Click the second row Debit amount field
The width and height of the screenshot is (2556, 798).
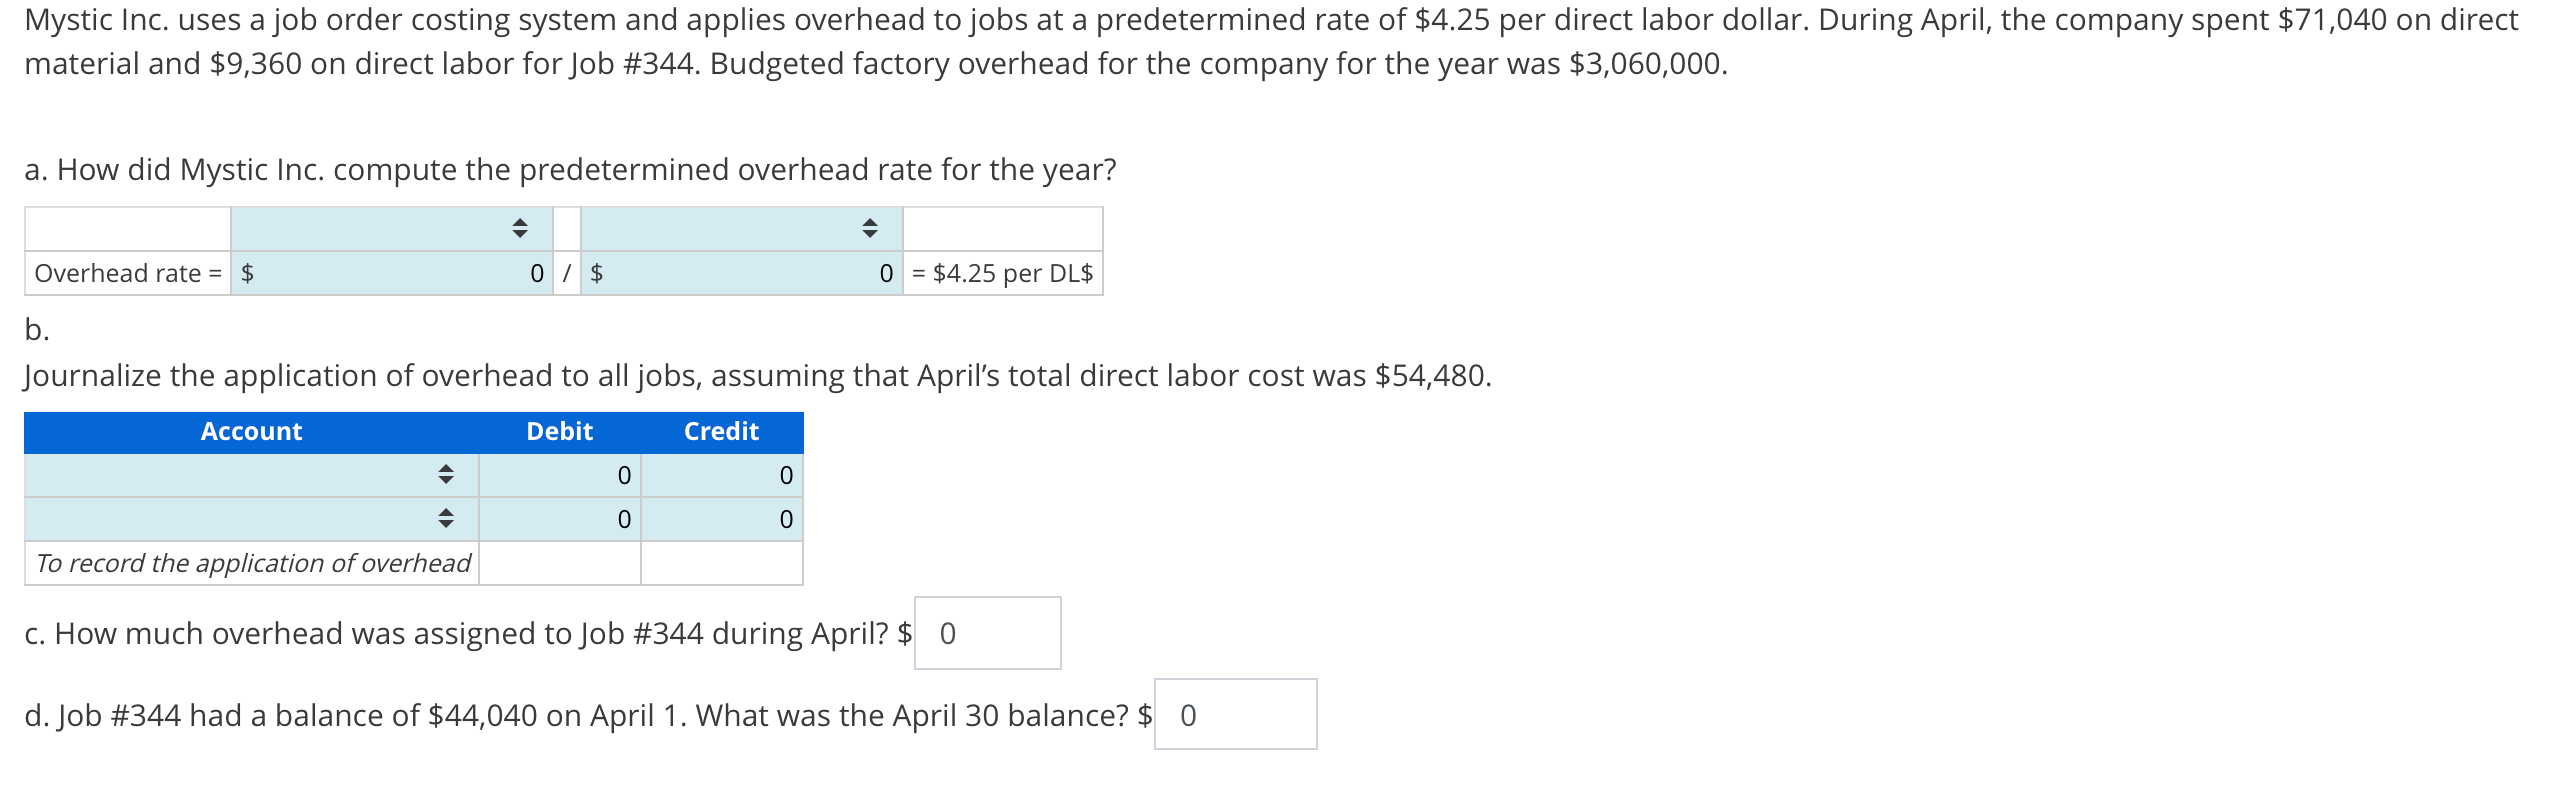tap(560, 519)
